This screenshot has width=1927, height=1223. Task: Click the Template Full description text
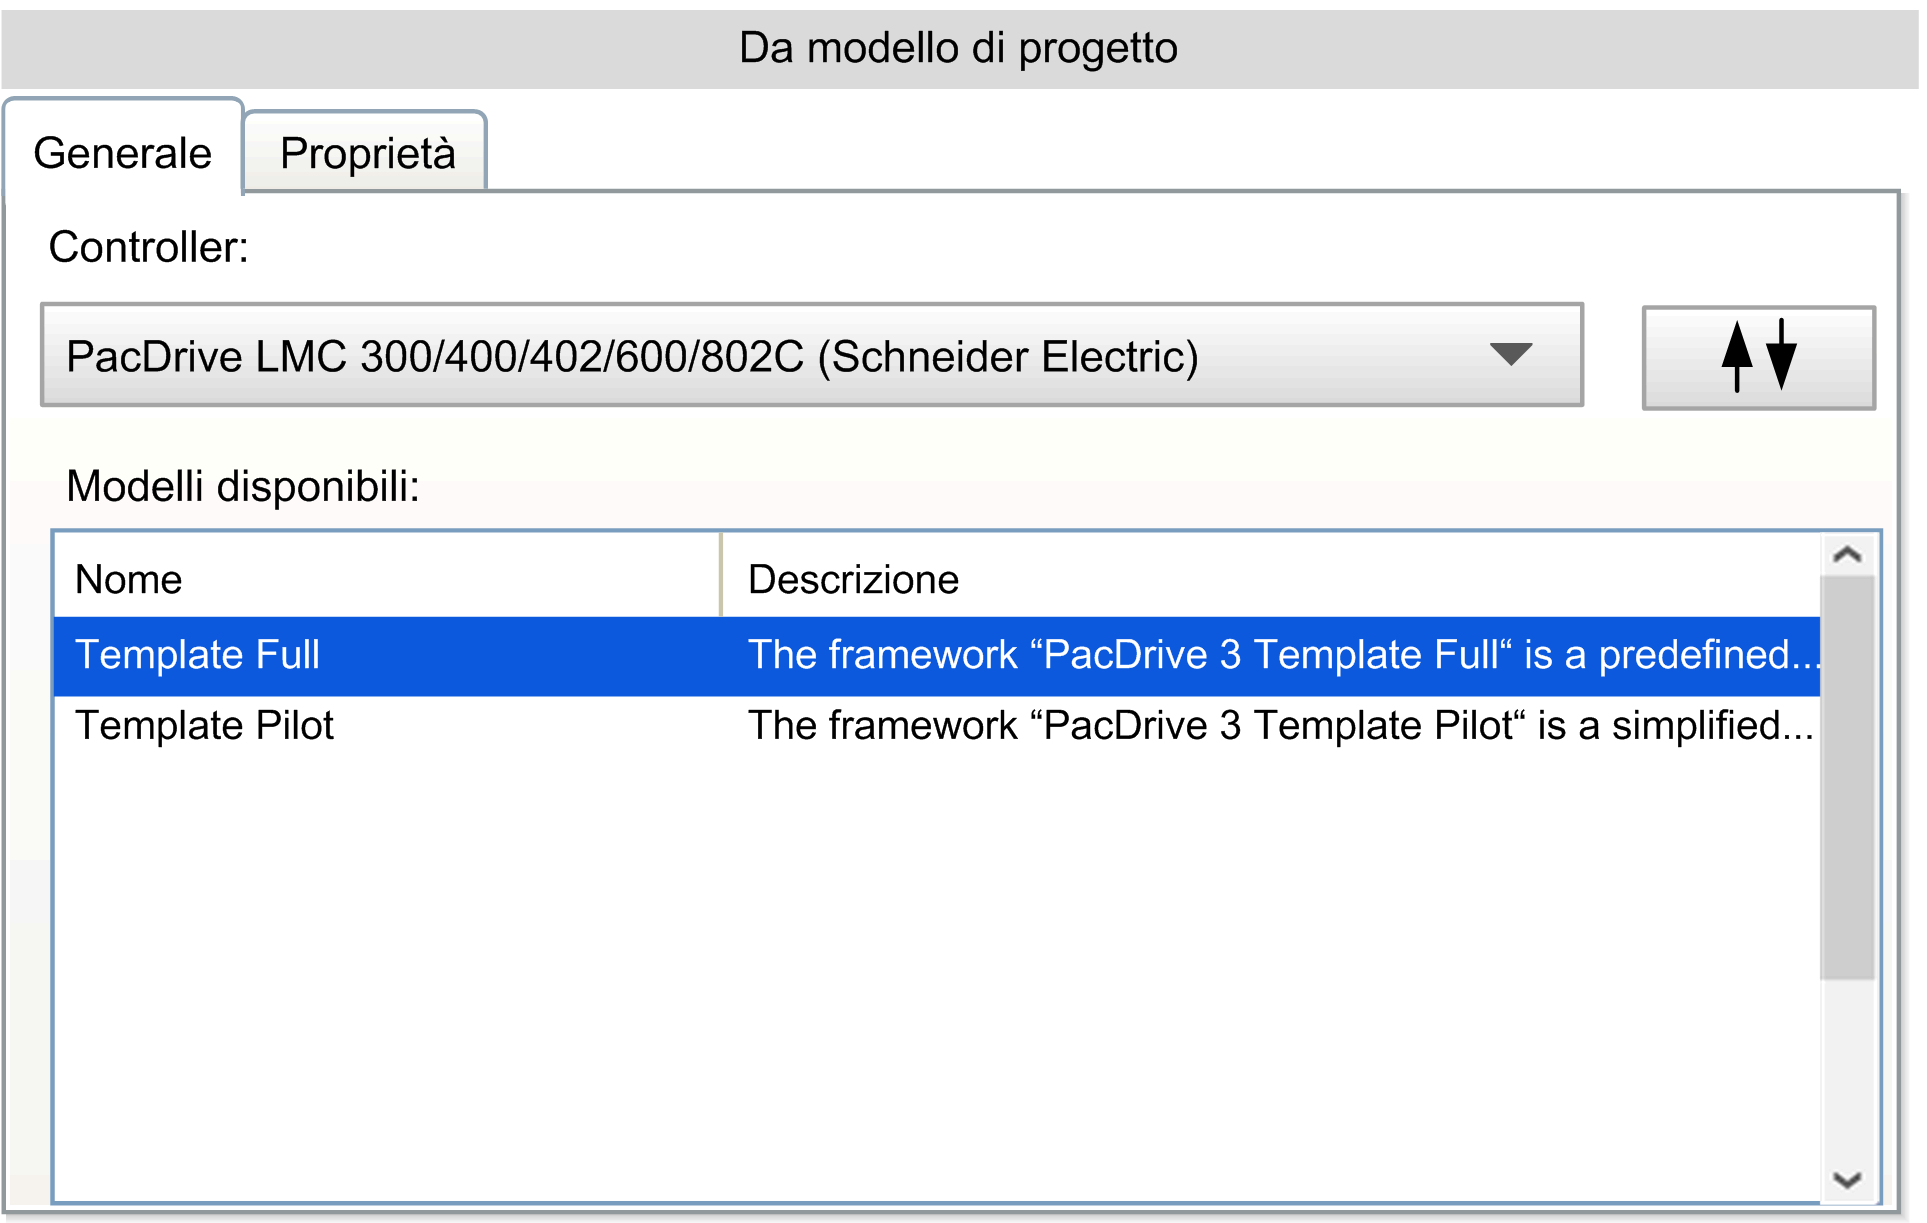pos(1280,655)
